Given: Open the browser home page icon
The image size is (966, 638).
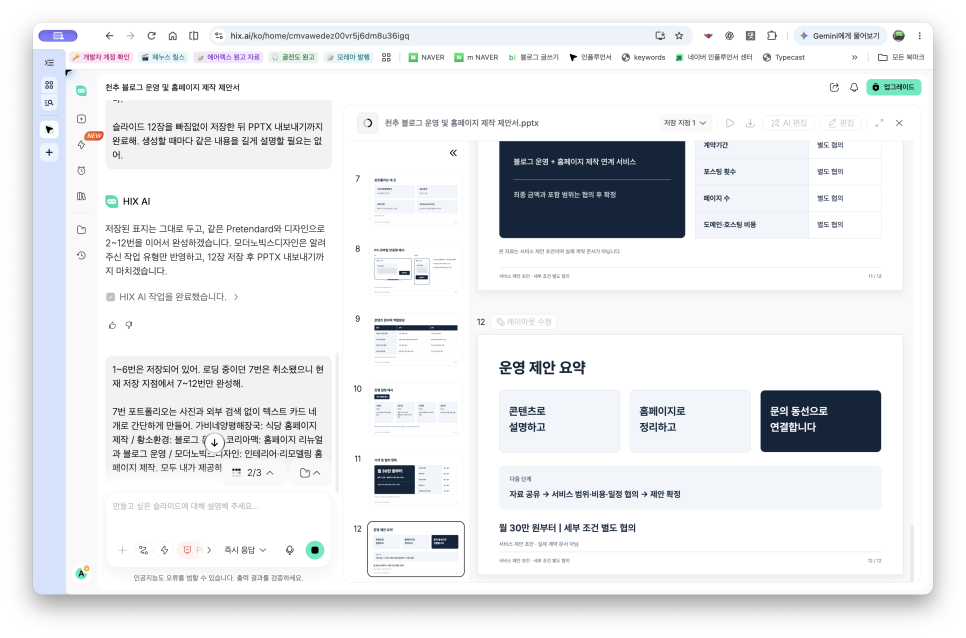Looking at the screenshot, I should point(172,36).
